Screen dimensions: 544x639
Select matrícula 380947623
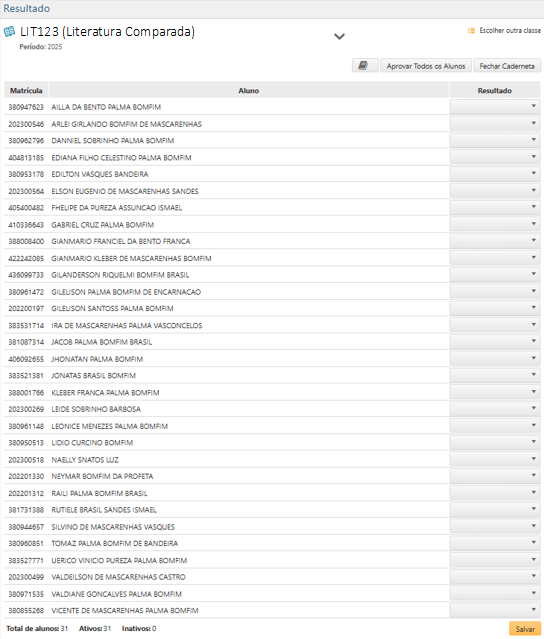(x=26, y=107)
